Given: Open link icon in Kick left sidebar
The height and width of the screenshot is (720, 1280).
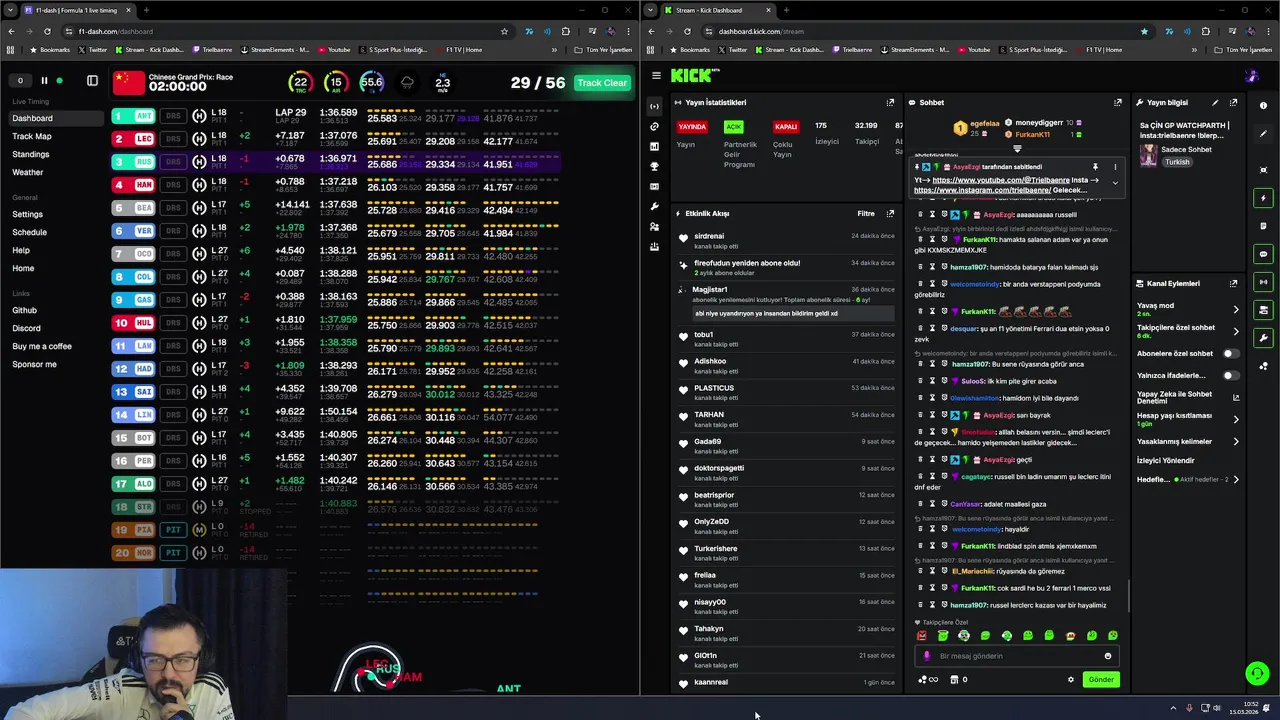Looking at the screenshot, I should pyautogui.click(x=655, y=126).
